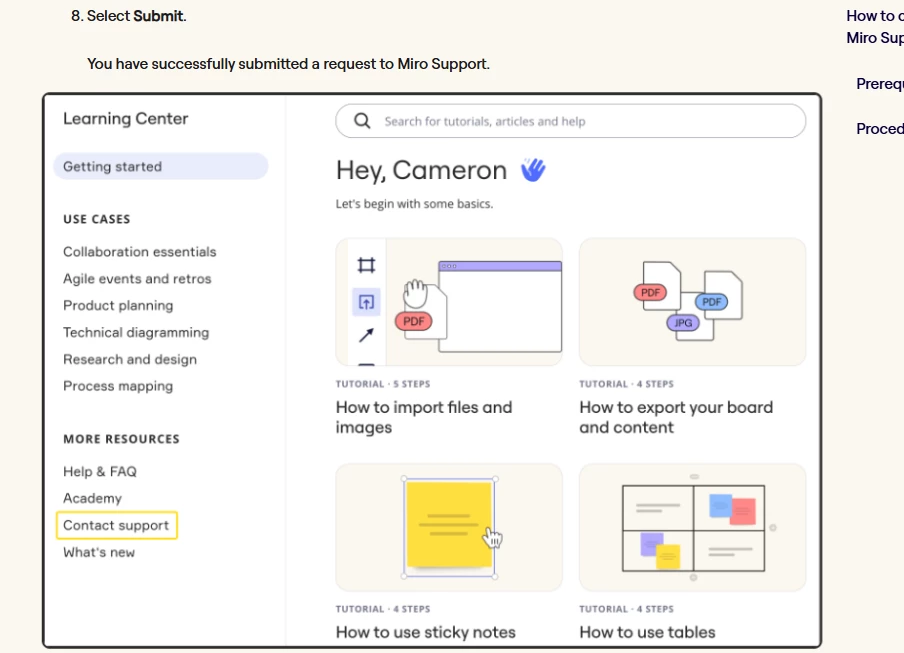Click the 'USE CASES' section header

pyautogui.click(x=97, y=219)
